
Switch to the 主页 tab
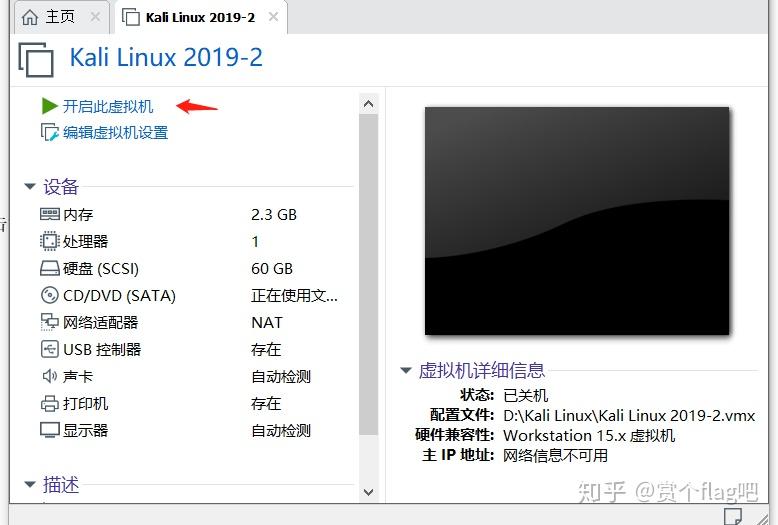[x=61, y=17]
